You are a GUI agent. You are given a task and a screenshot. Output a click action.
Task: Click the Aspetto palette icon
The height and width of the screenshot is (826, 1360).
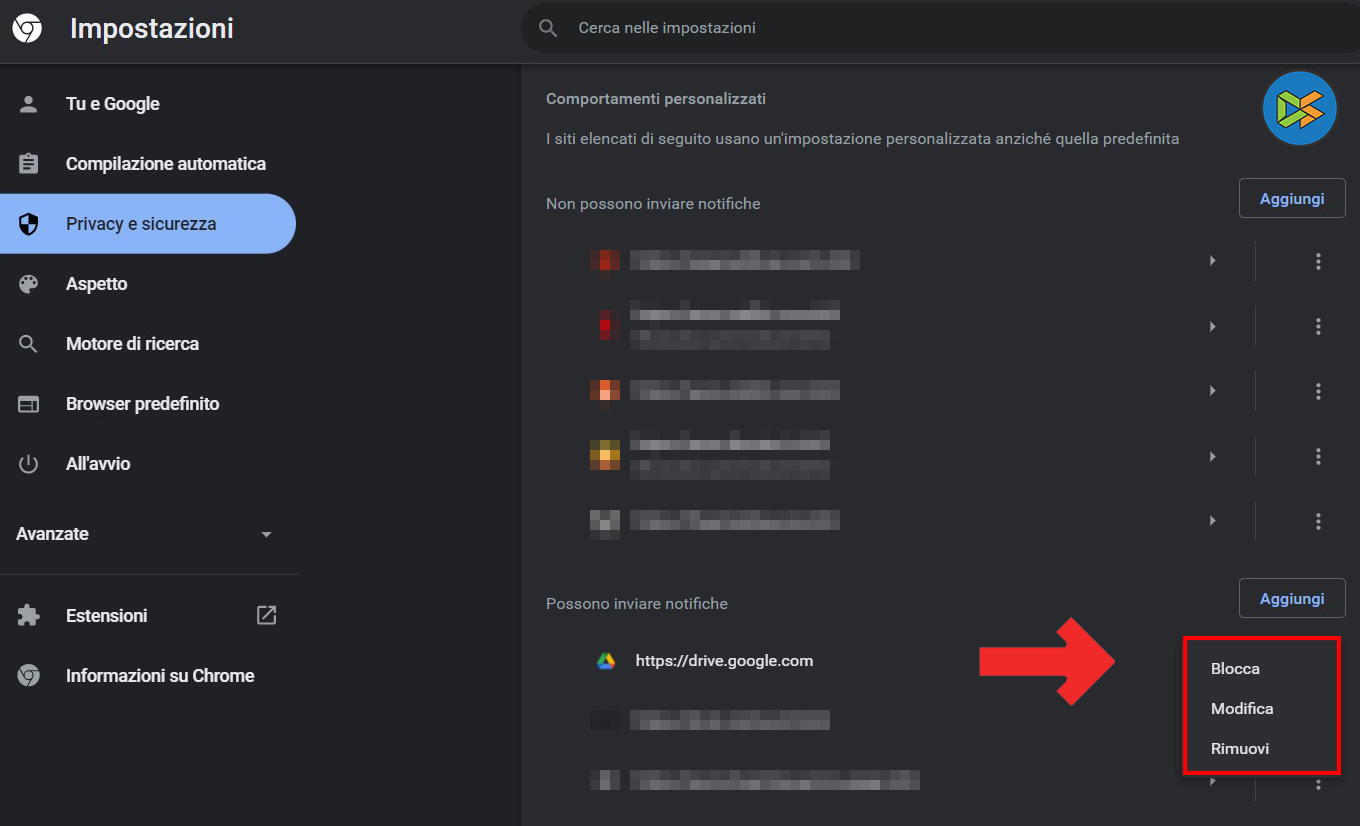(x=29, y=284)
